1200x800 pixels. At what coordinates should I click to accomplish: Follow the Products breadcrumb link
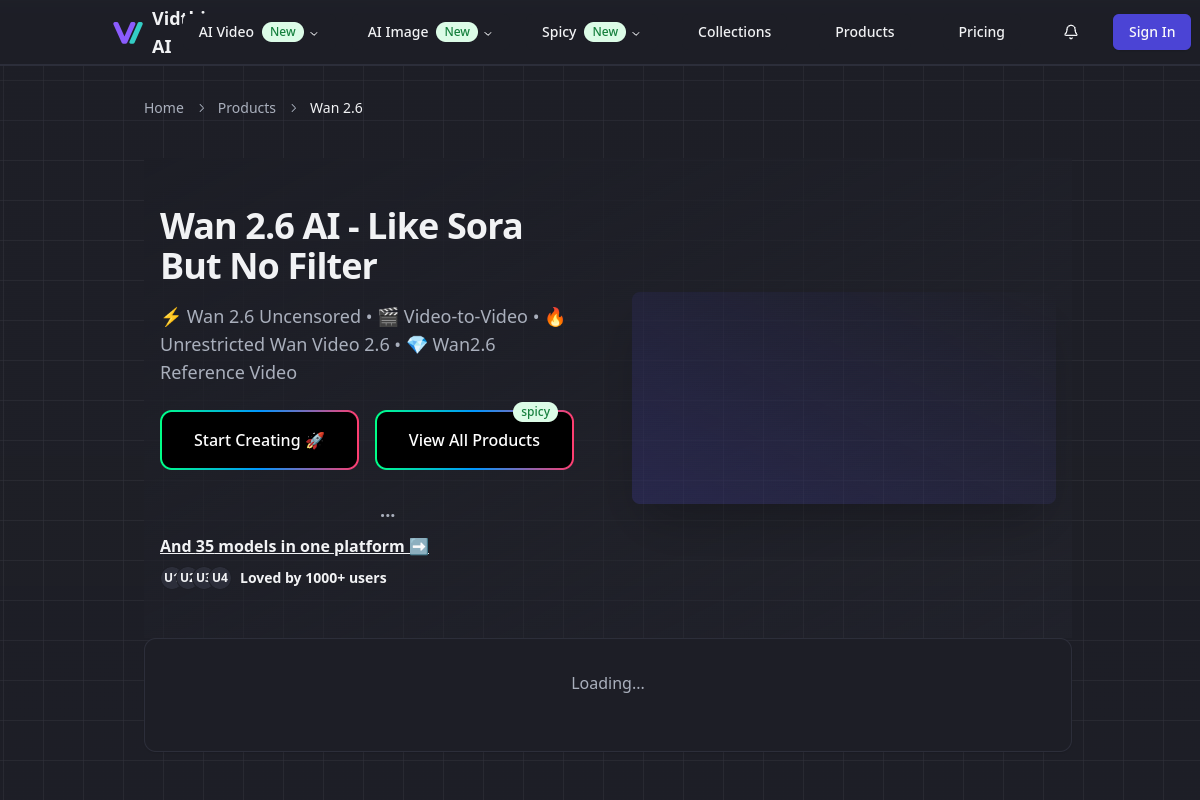(x=246, y=107)
